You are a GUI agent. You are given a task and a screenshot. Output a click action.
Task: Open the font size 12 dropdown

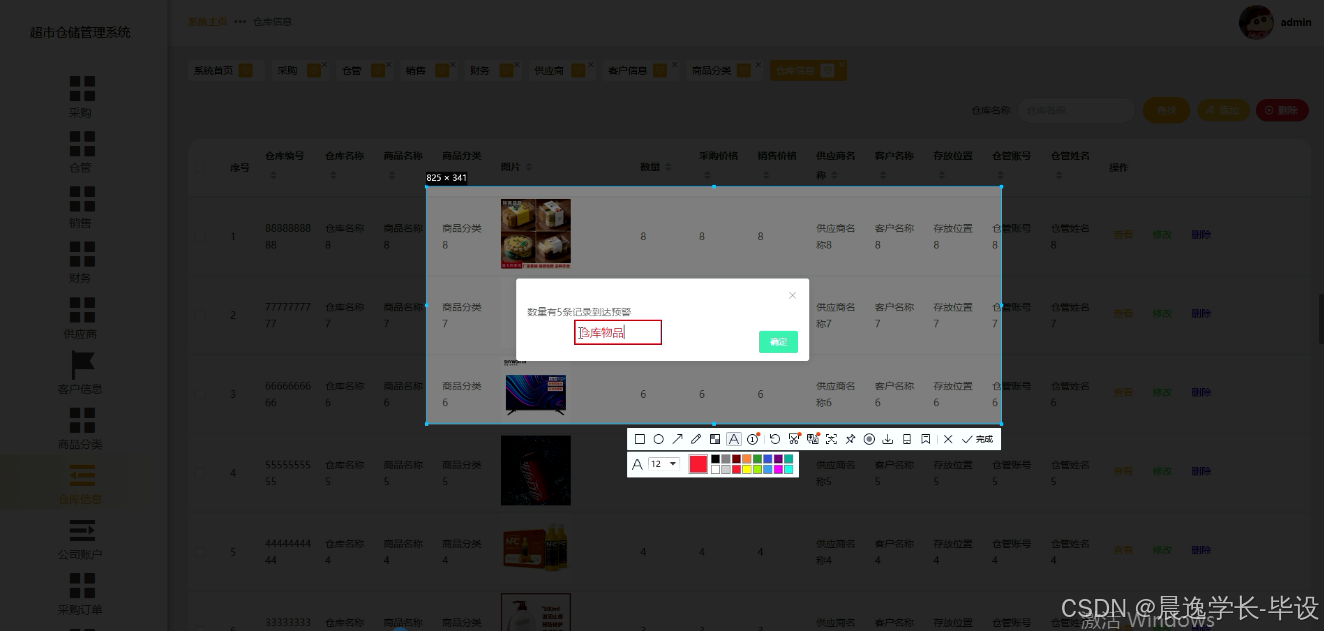(x=665, y=464)
